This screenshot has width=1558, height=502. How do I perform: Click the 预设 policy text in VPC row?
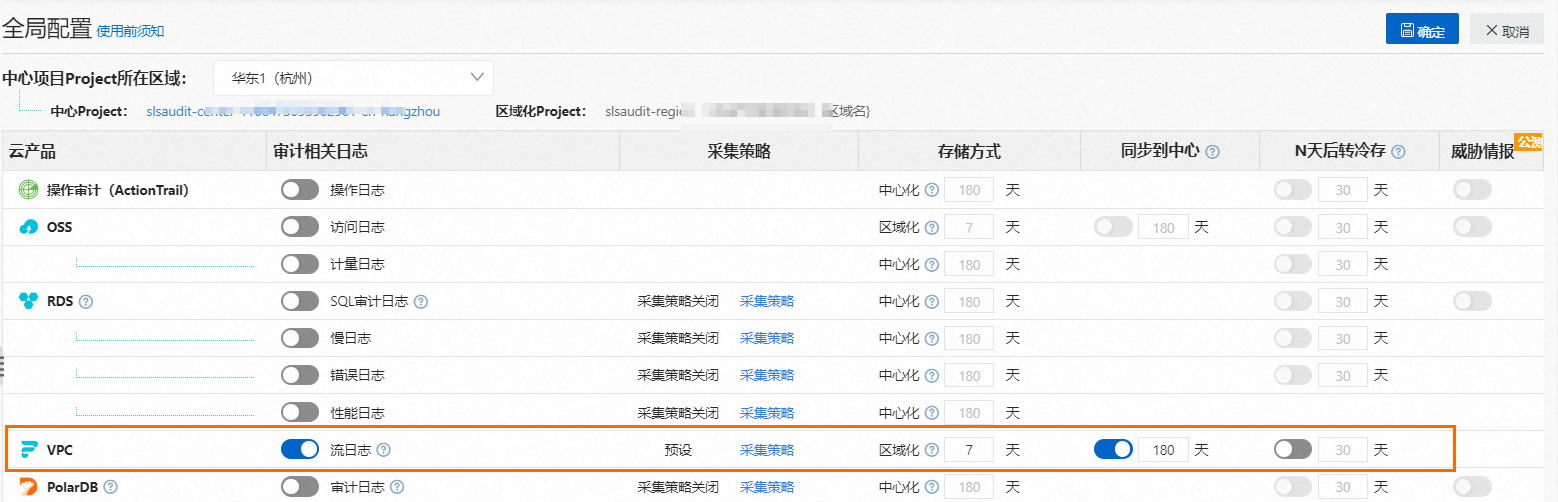678,450
